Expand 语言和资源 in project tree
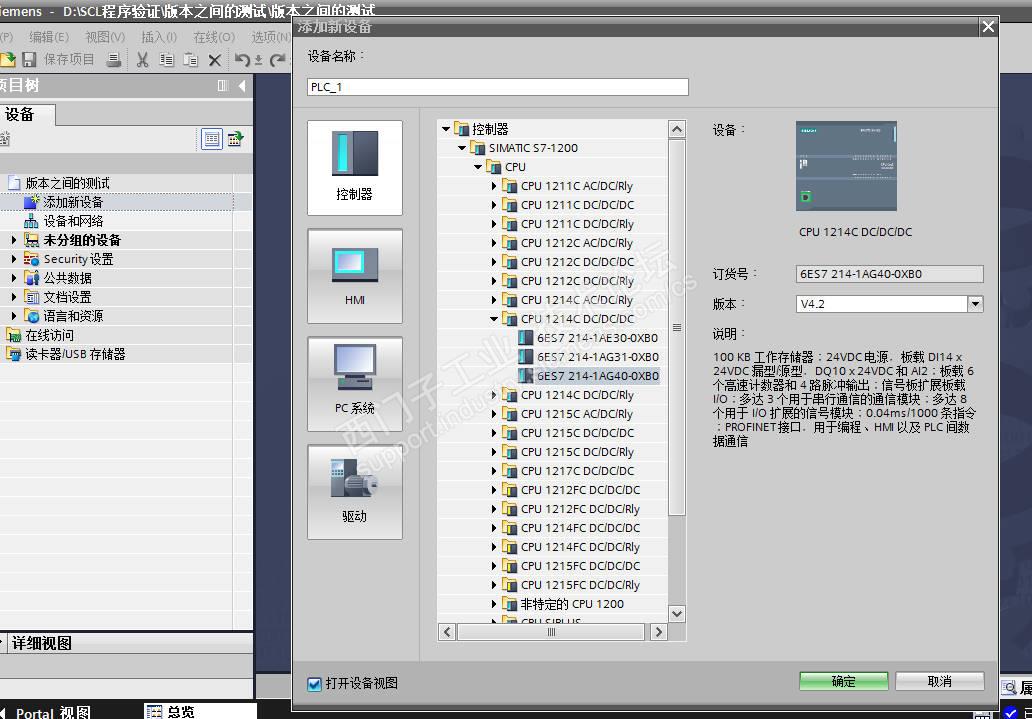 pyautogui.click(x=14, y=317)
